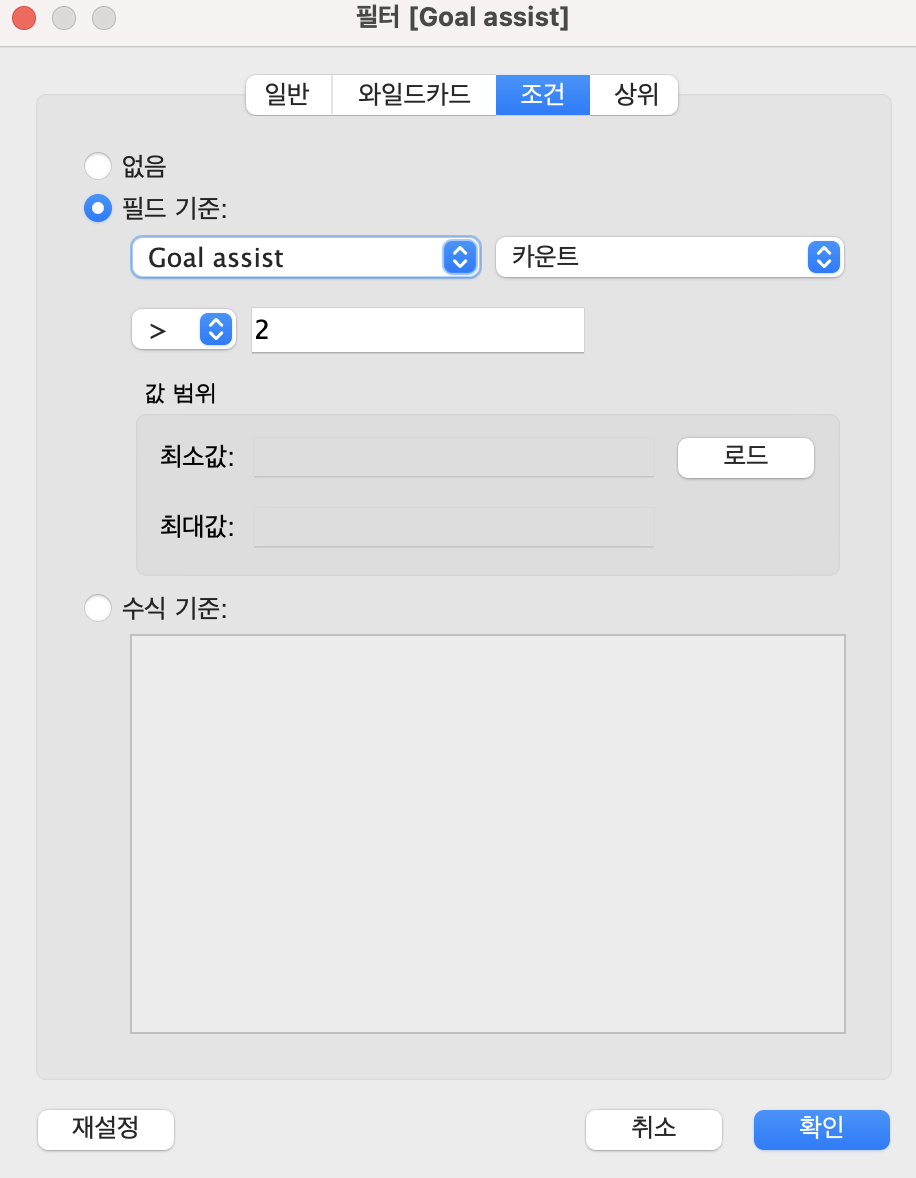Switch to the 일반 tab
Image resolution: width=916 pixels, height=1178 pixels.
[x=288, y=95]
